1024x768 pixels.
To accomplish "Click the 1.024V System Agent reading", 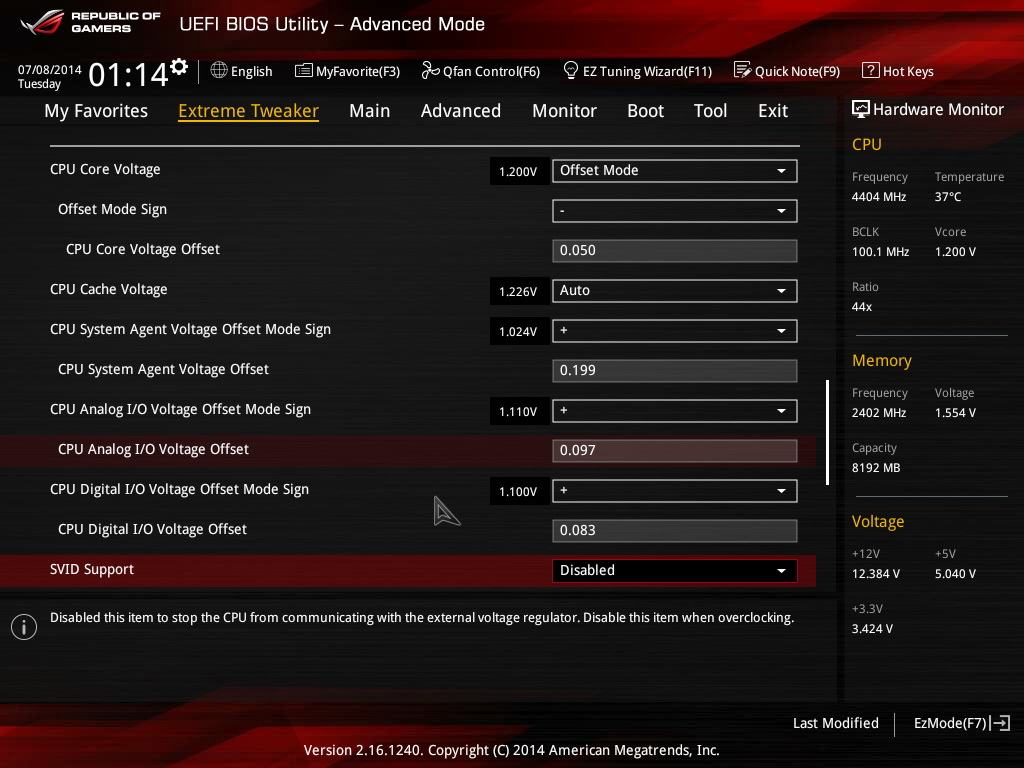I will 518,332.
